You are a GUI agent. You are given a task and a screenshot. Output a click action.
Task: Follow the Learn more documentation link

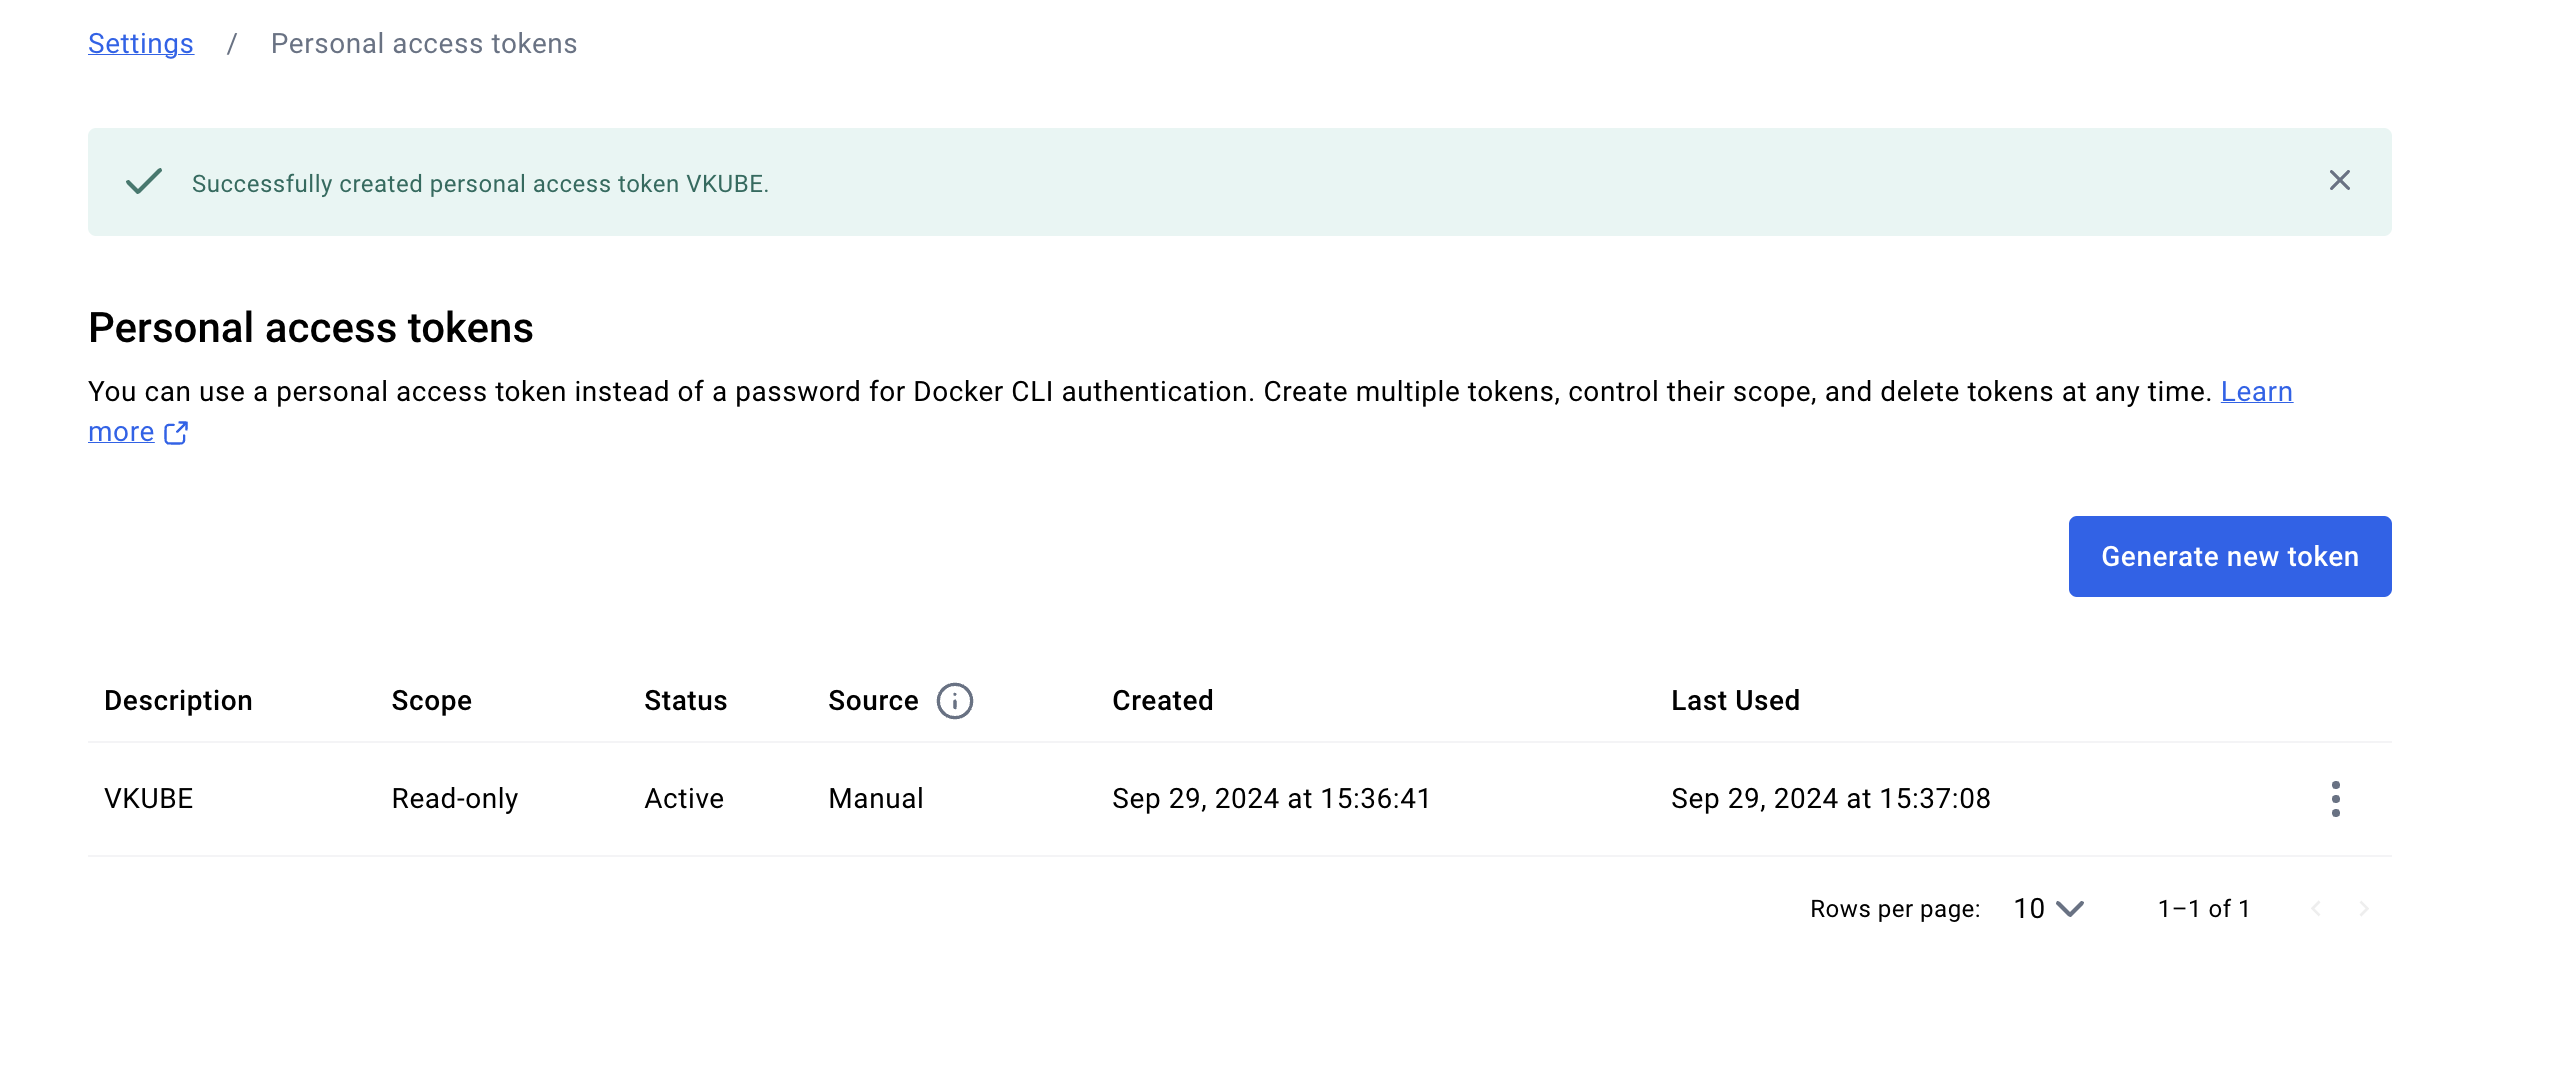[2256, 392]
